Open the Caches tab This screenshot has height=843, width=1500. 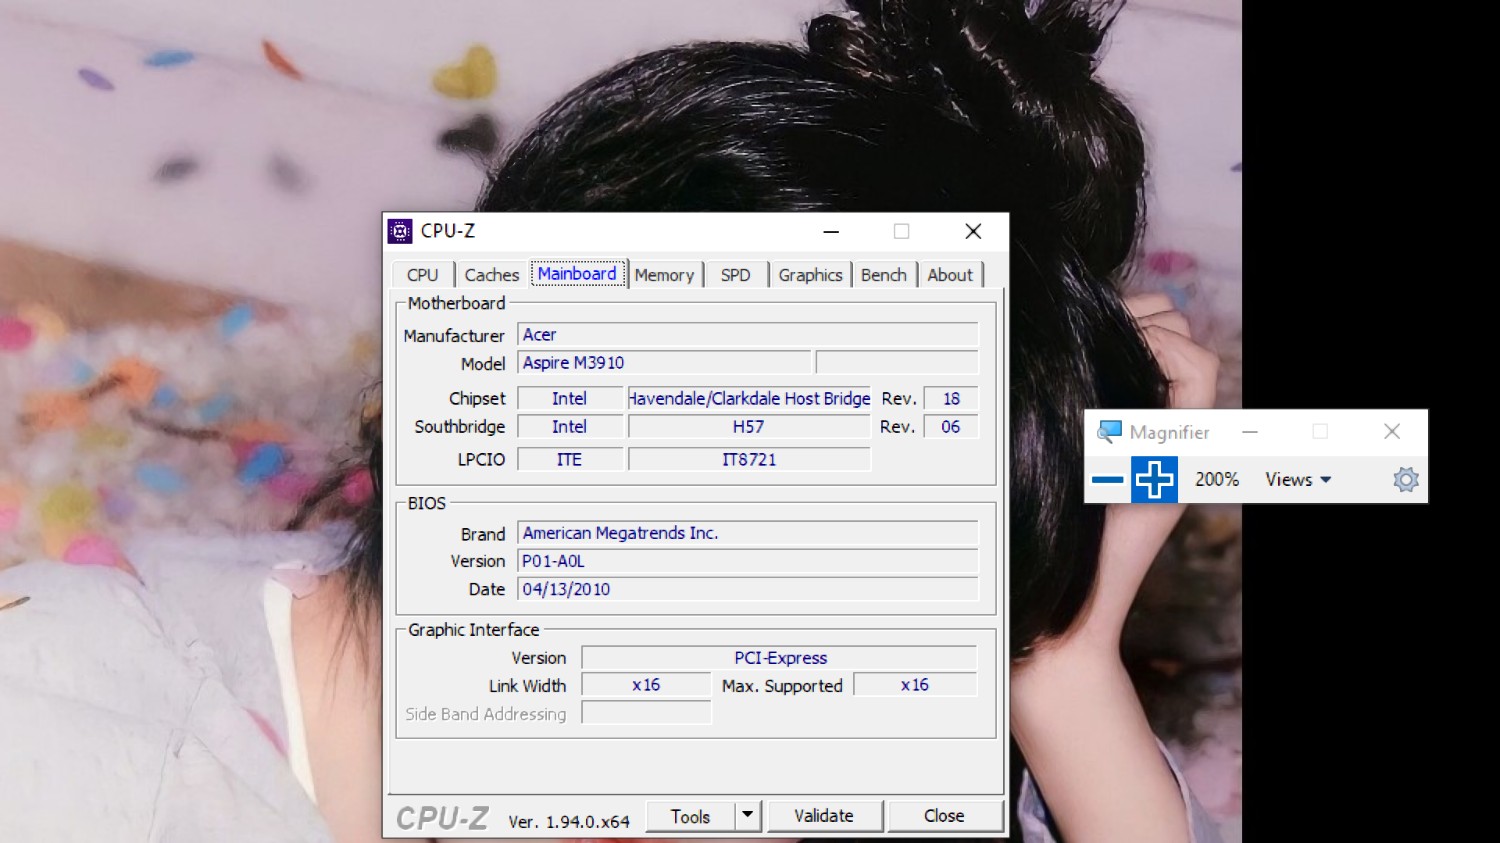(x=491, y=275)
